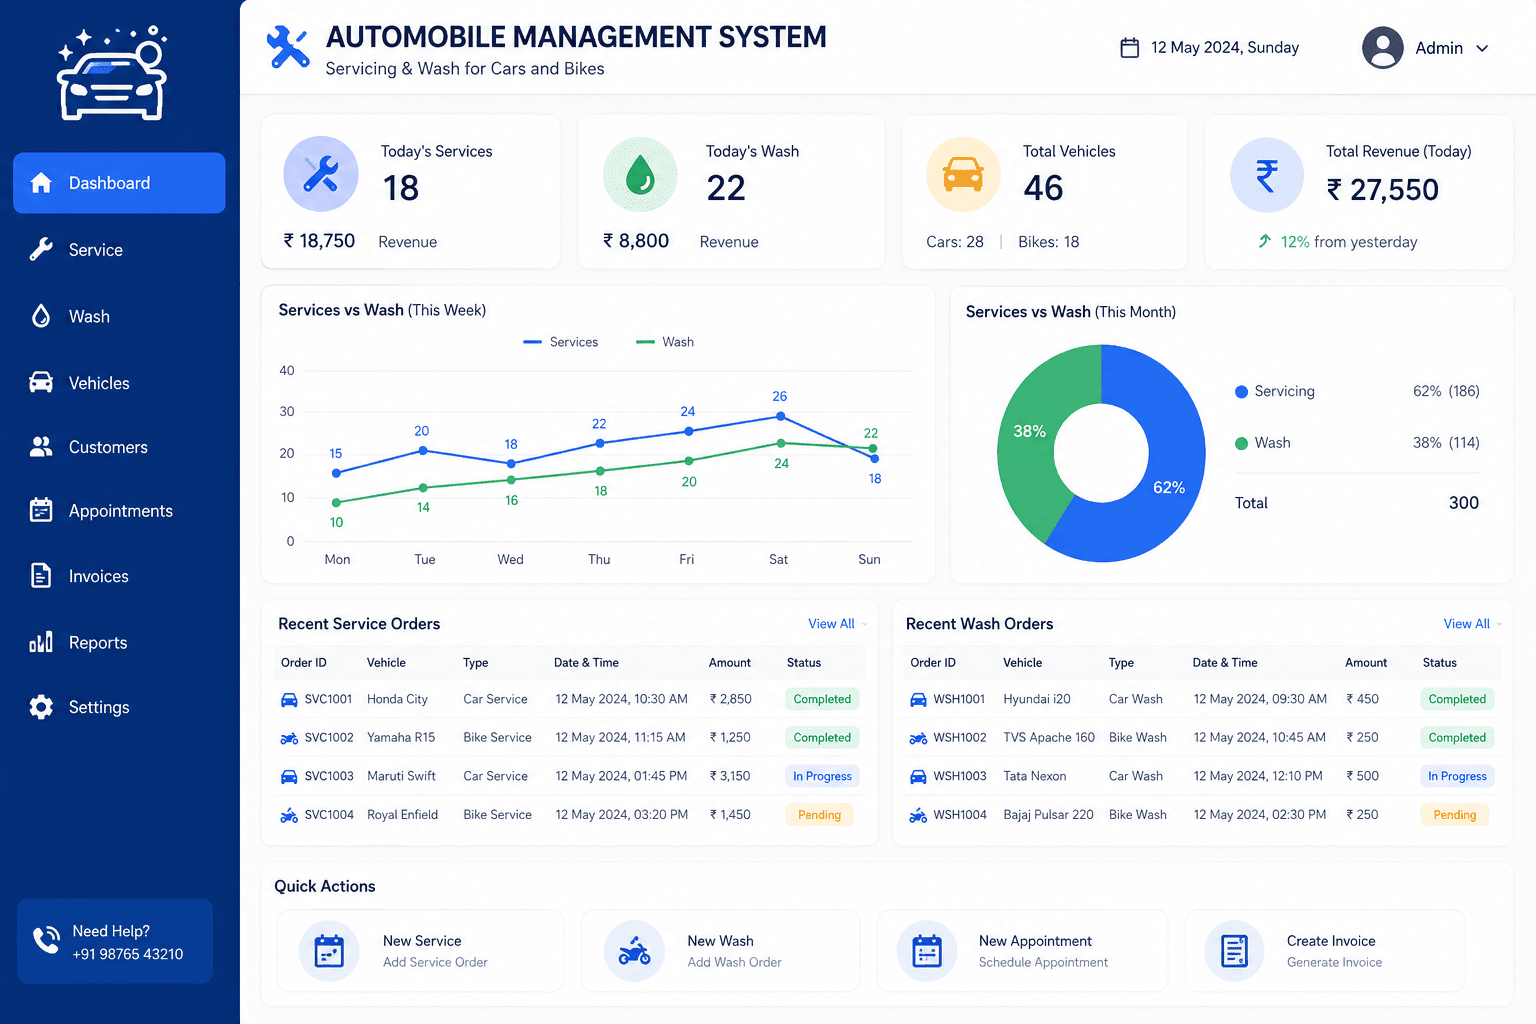Viewport: 1536px width, 1024px height.
Task: Open the Dashboard menu item
Action: click(x=119, y=183)
